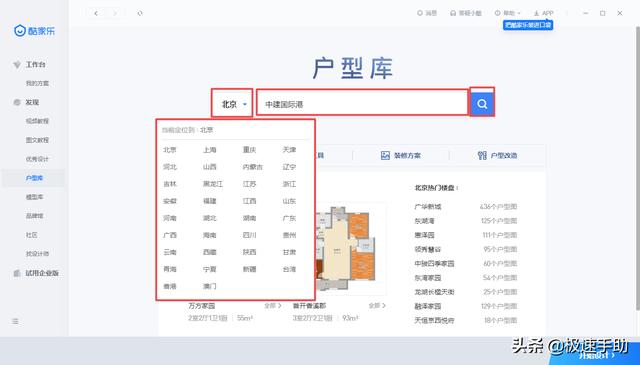Screen dimensions: 640x365
Task: Click the blue search magnifier button
Action: (x=482, y=104)
